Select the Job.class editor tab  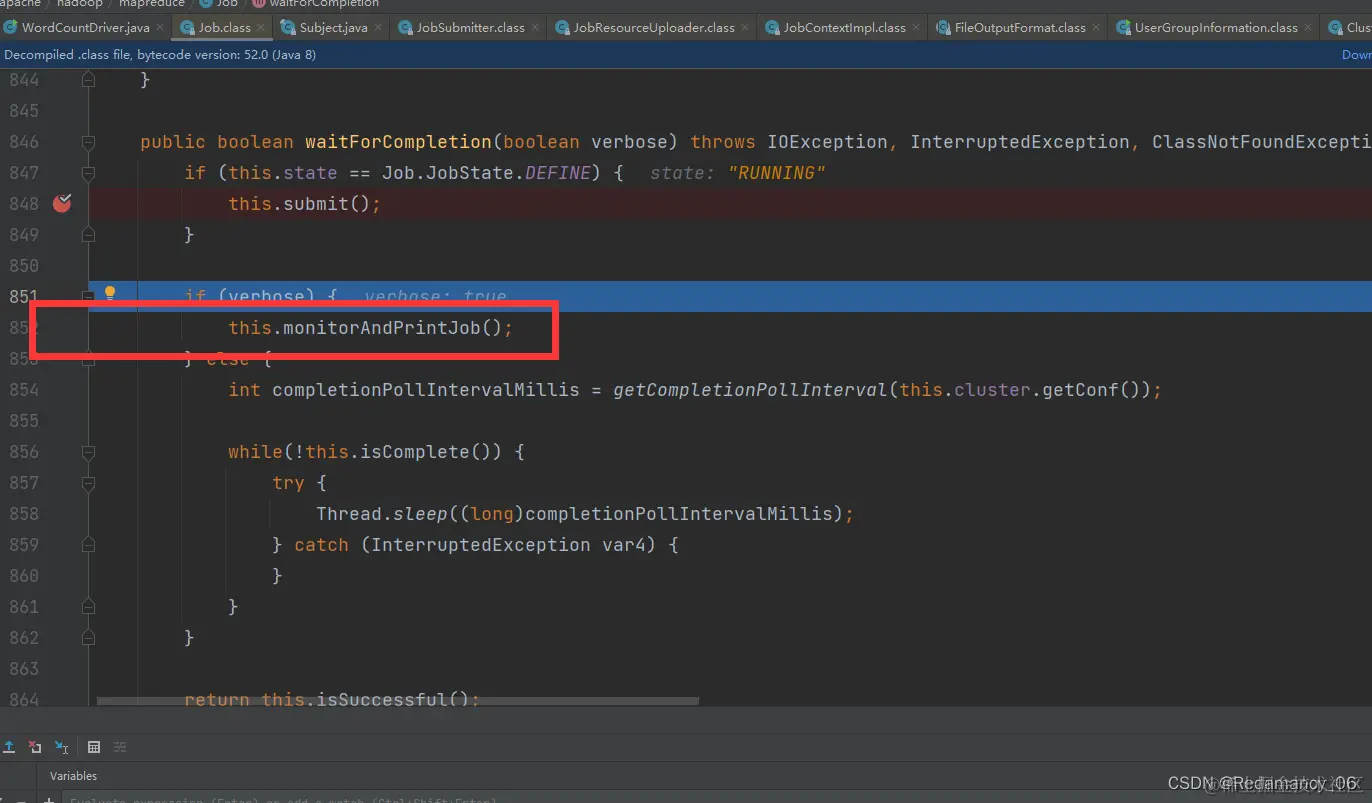pos(224,27)
